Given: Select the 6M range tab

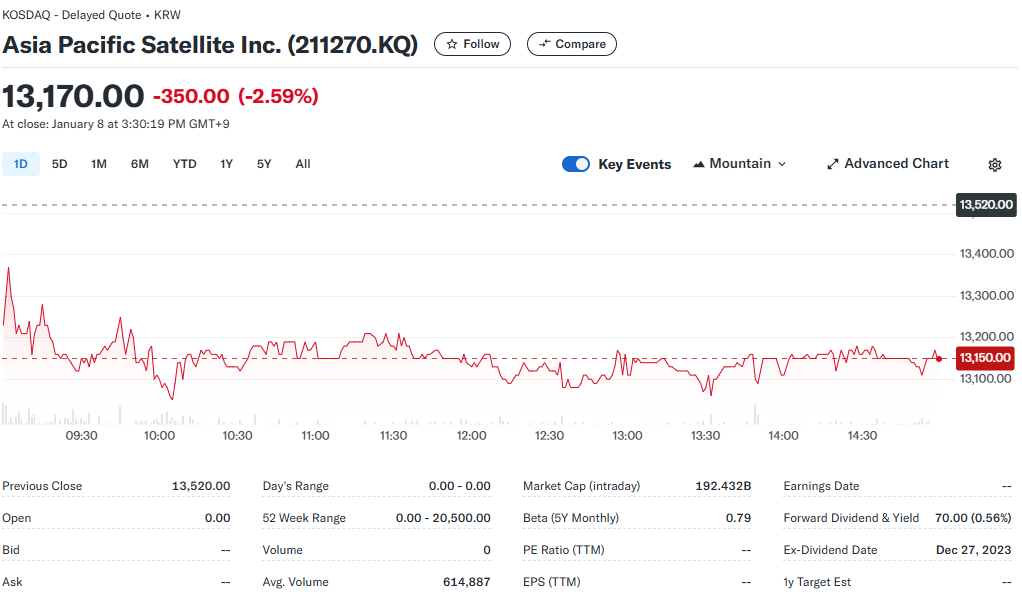Looking at the screenshot, I should [139, 164].
